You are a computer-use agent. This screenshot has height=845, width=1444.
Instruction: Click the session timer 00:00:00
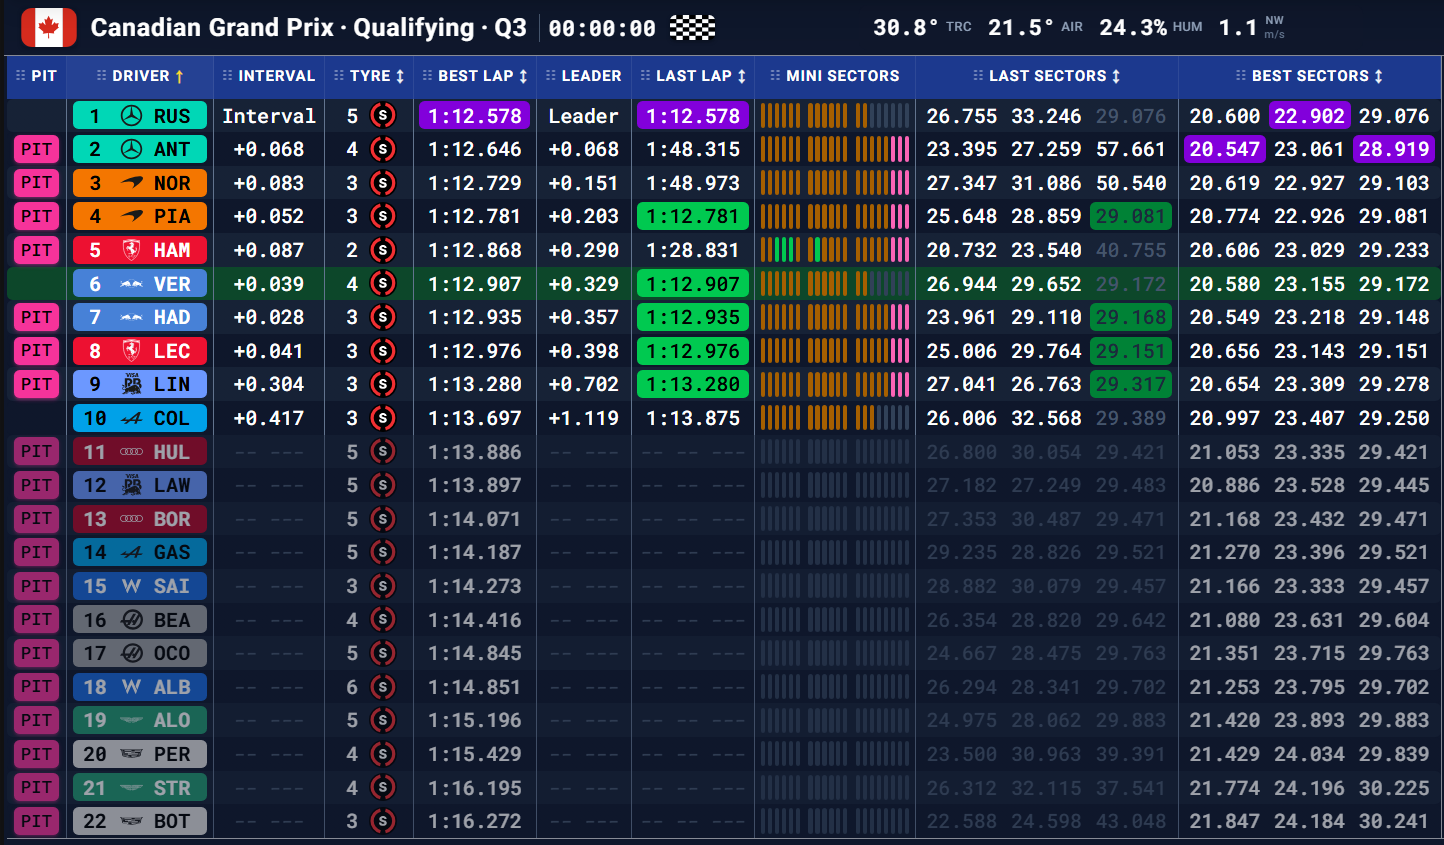coord(602,29)
